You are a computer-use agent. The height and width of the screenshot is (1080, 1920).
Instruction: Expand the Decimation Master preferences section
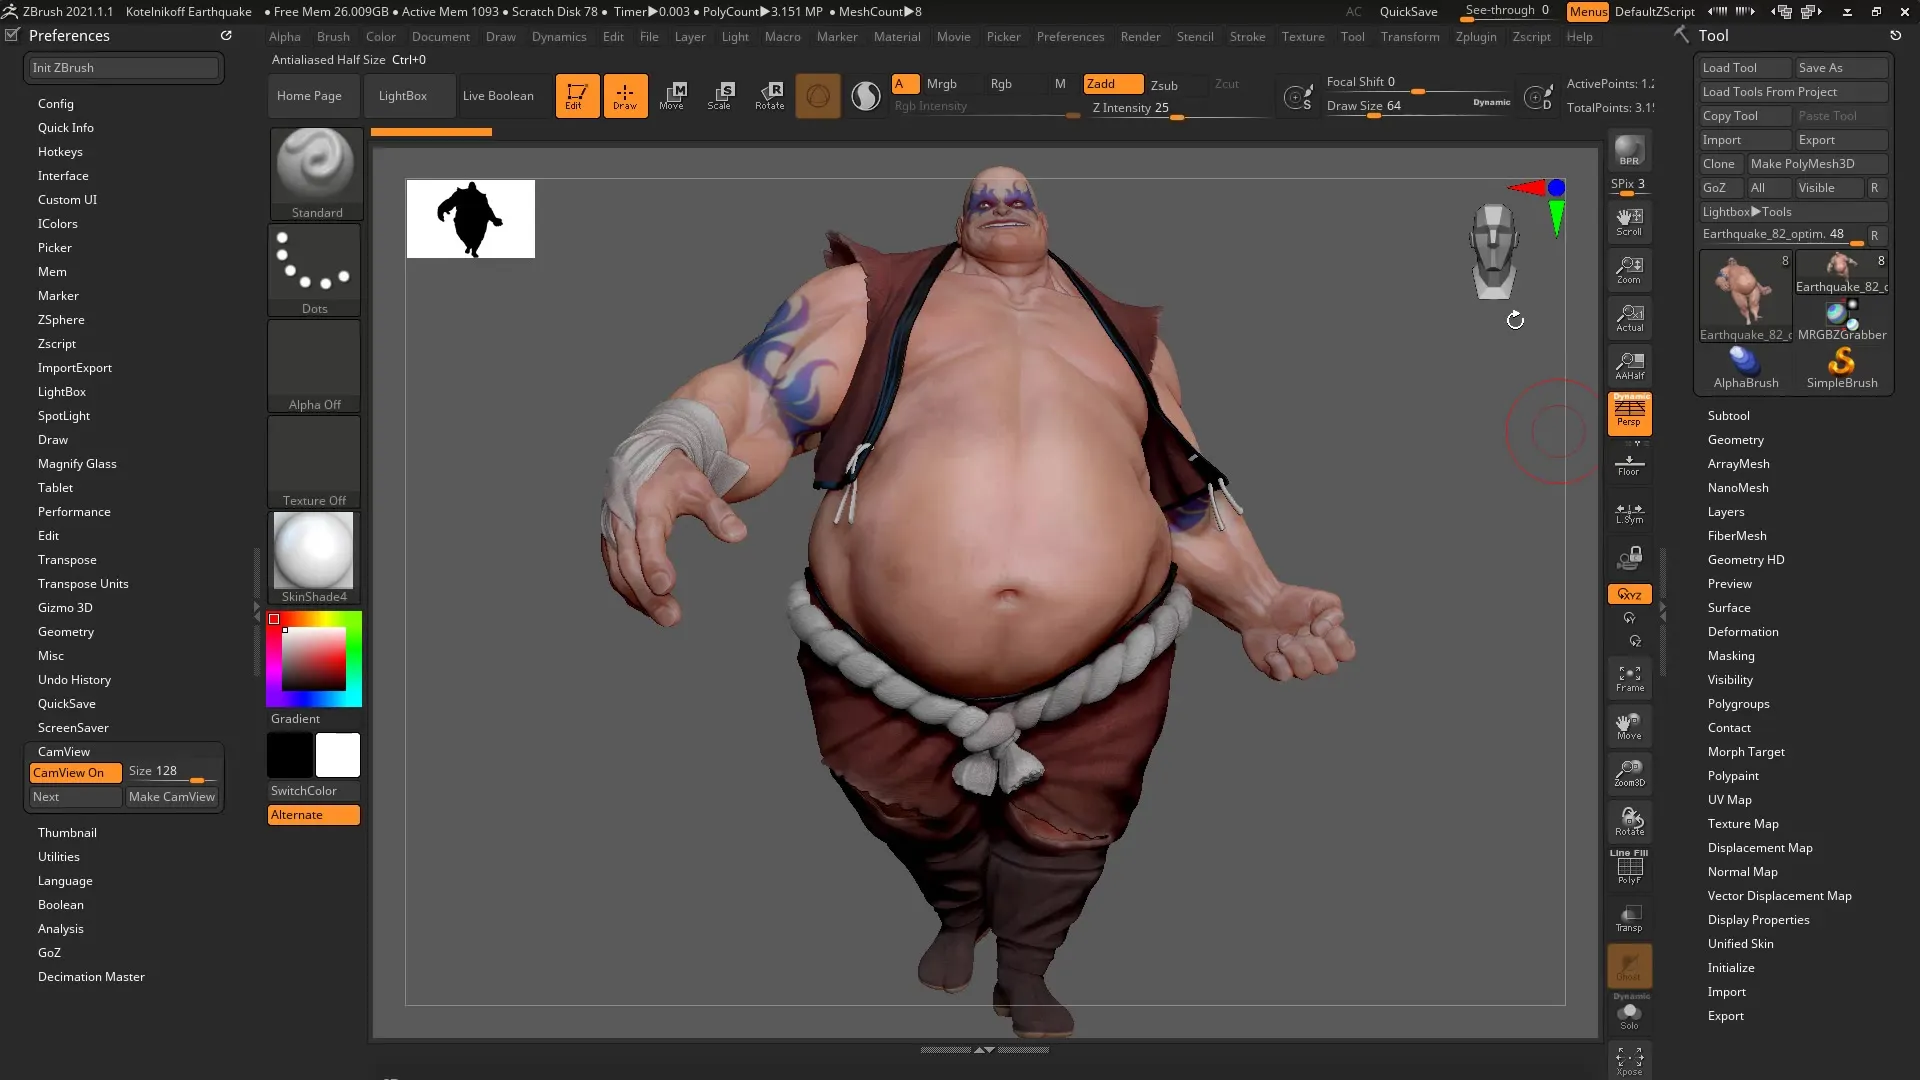pos(91,977)
